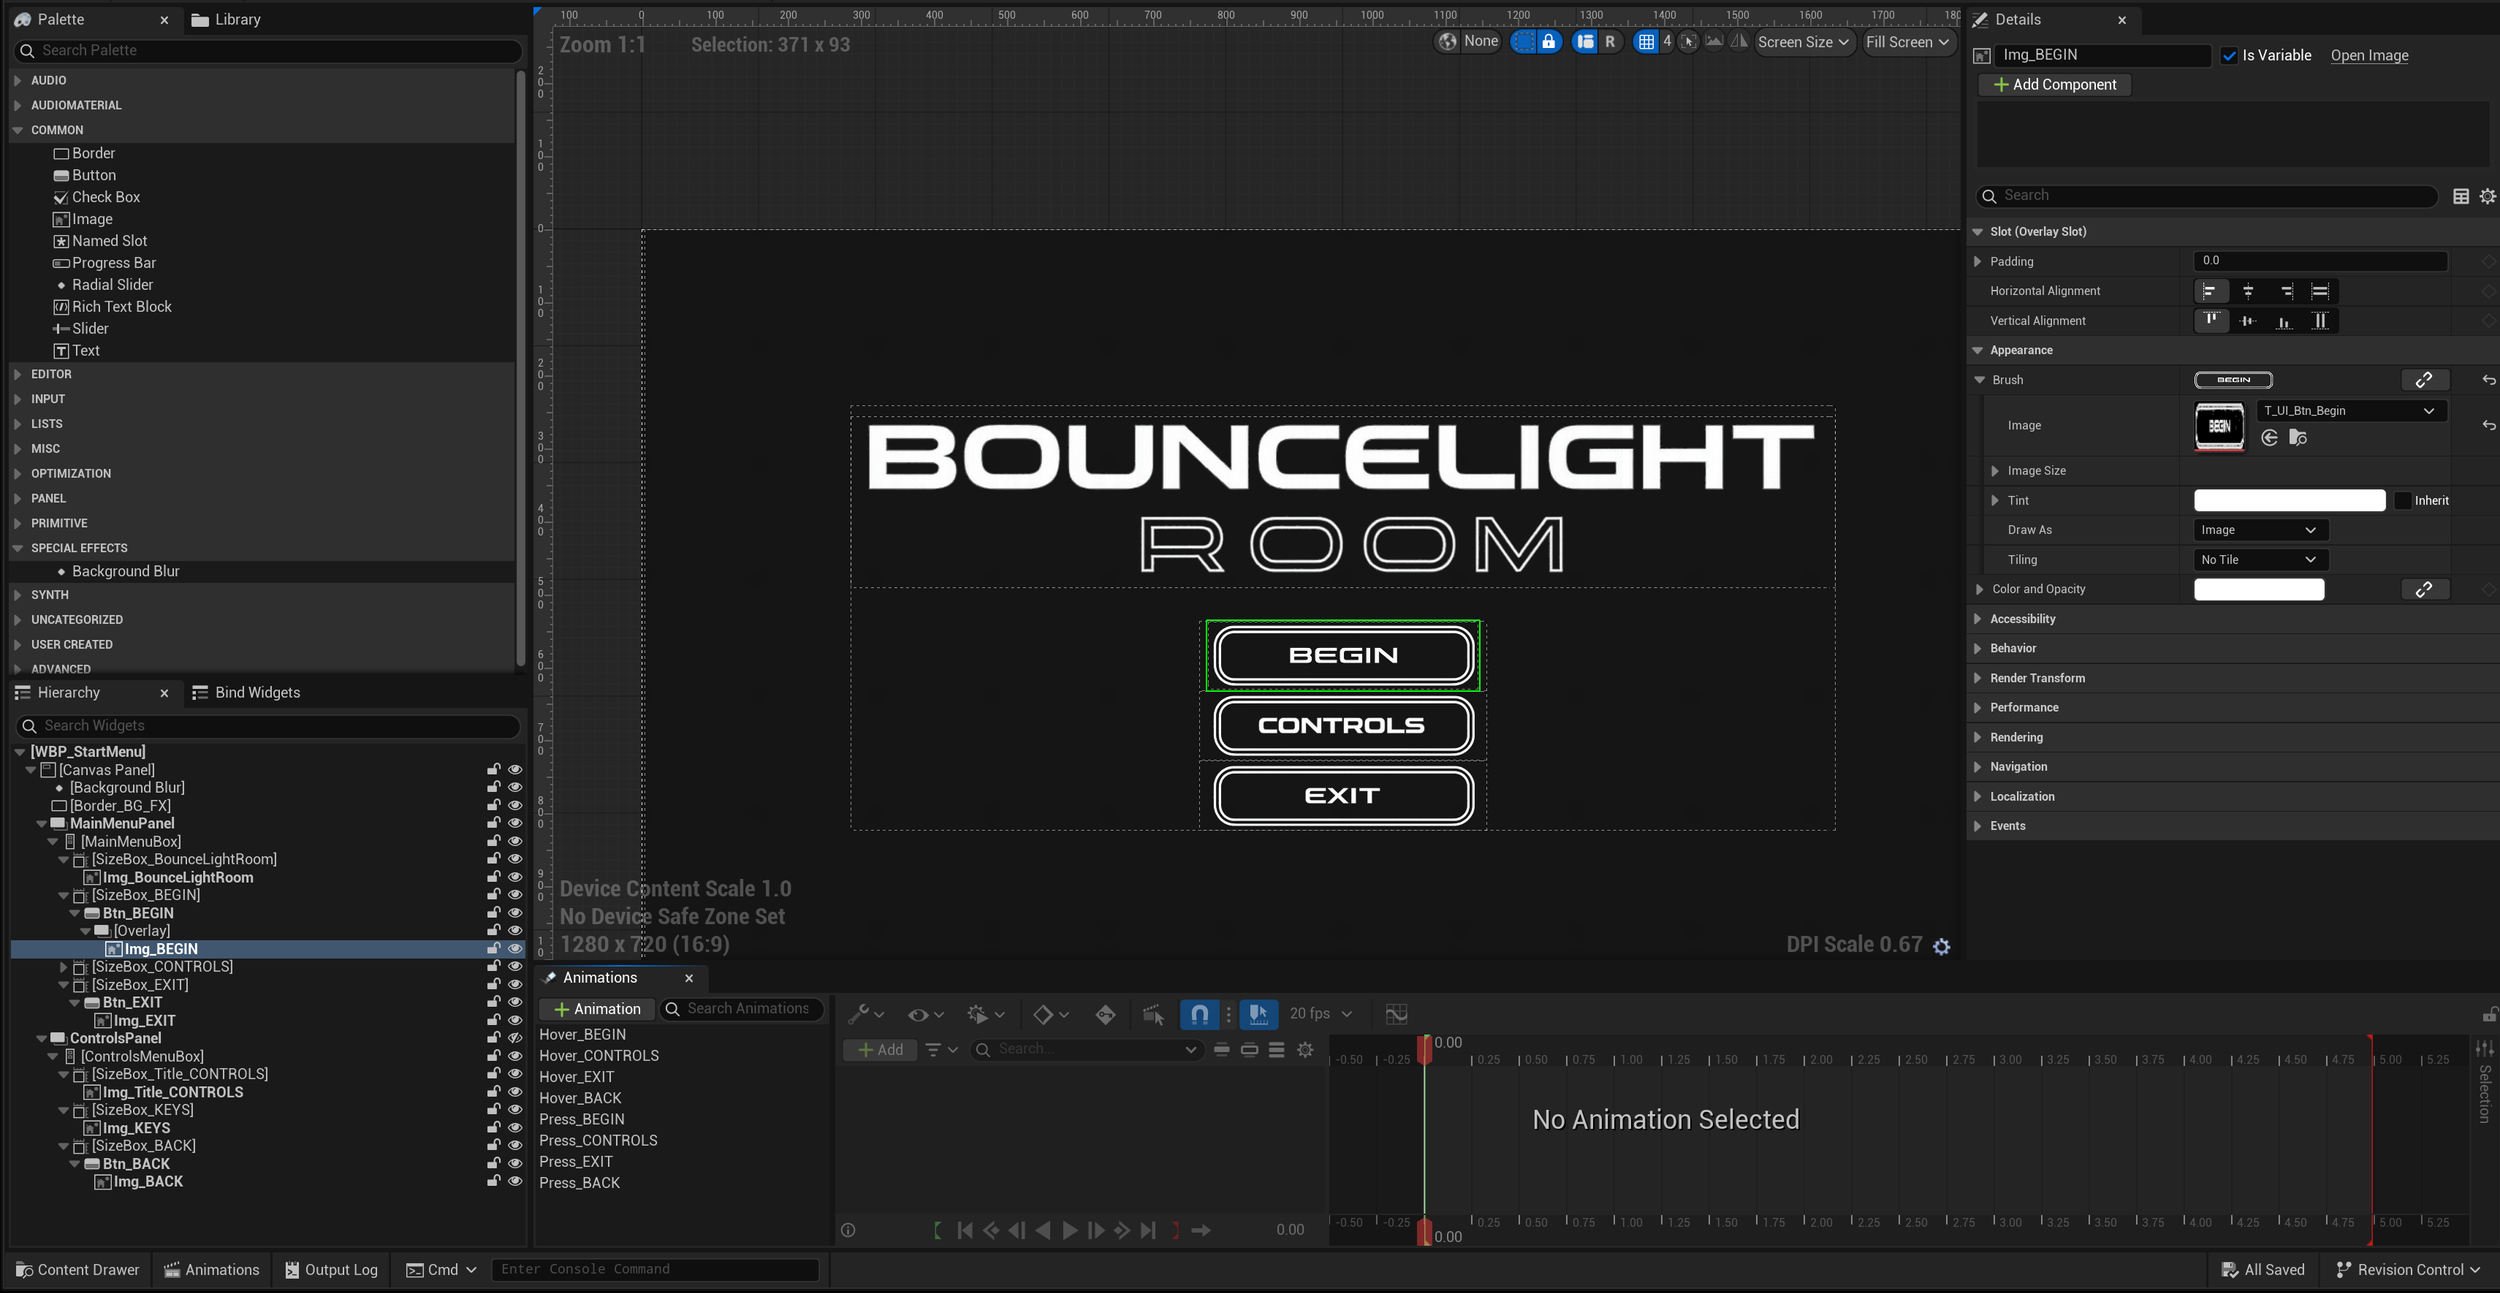This screenshot has width=2500, height=1293.
Task: Select center horizontal alignment icon
Action: (x=2248, y=291)
